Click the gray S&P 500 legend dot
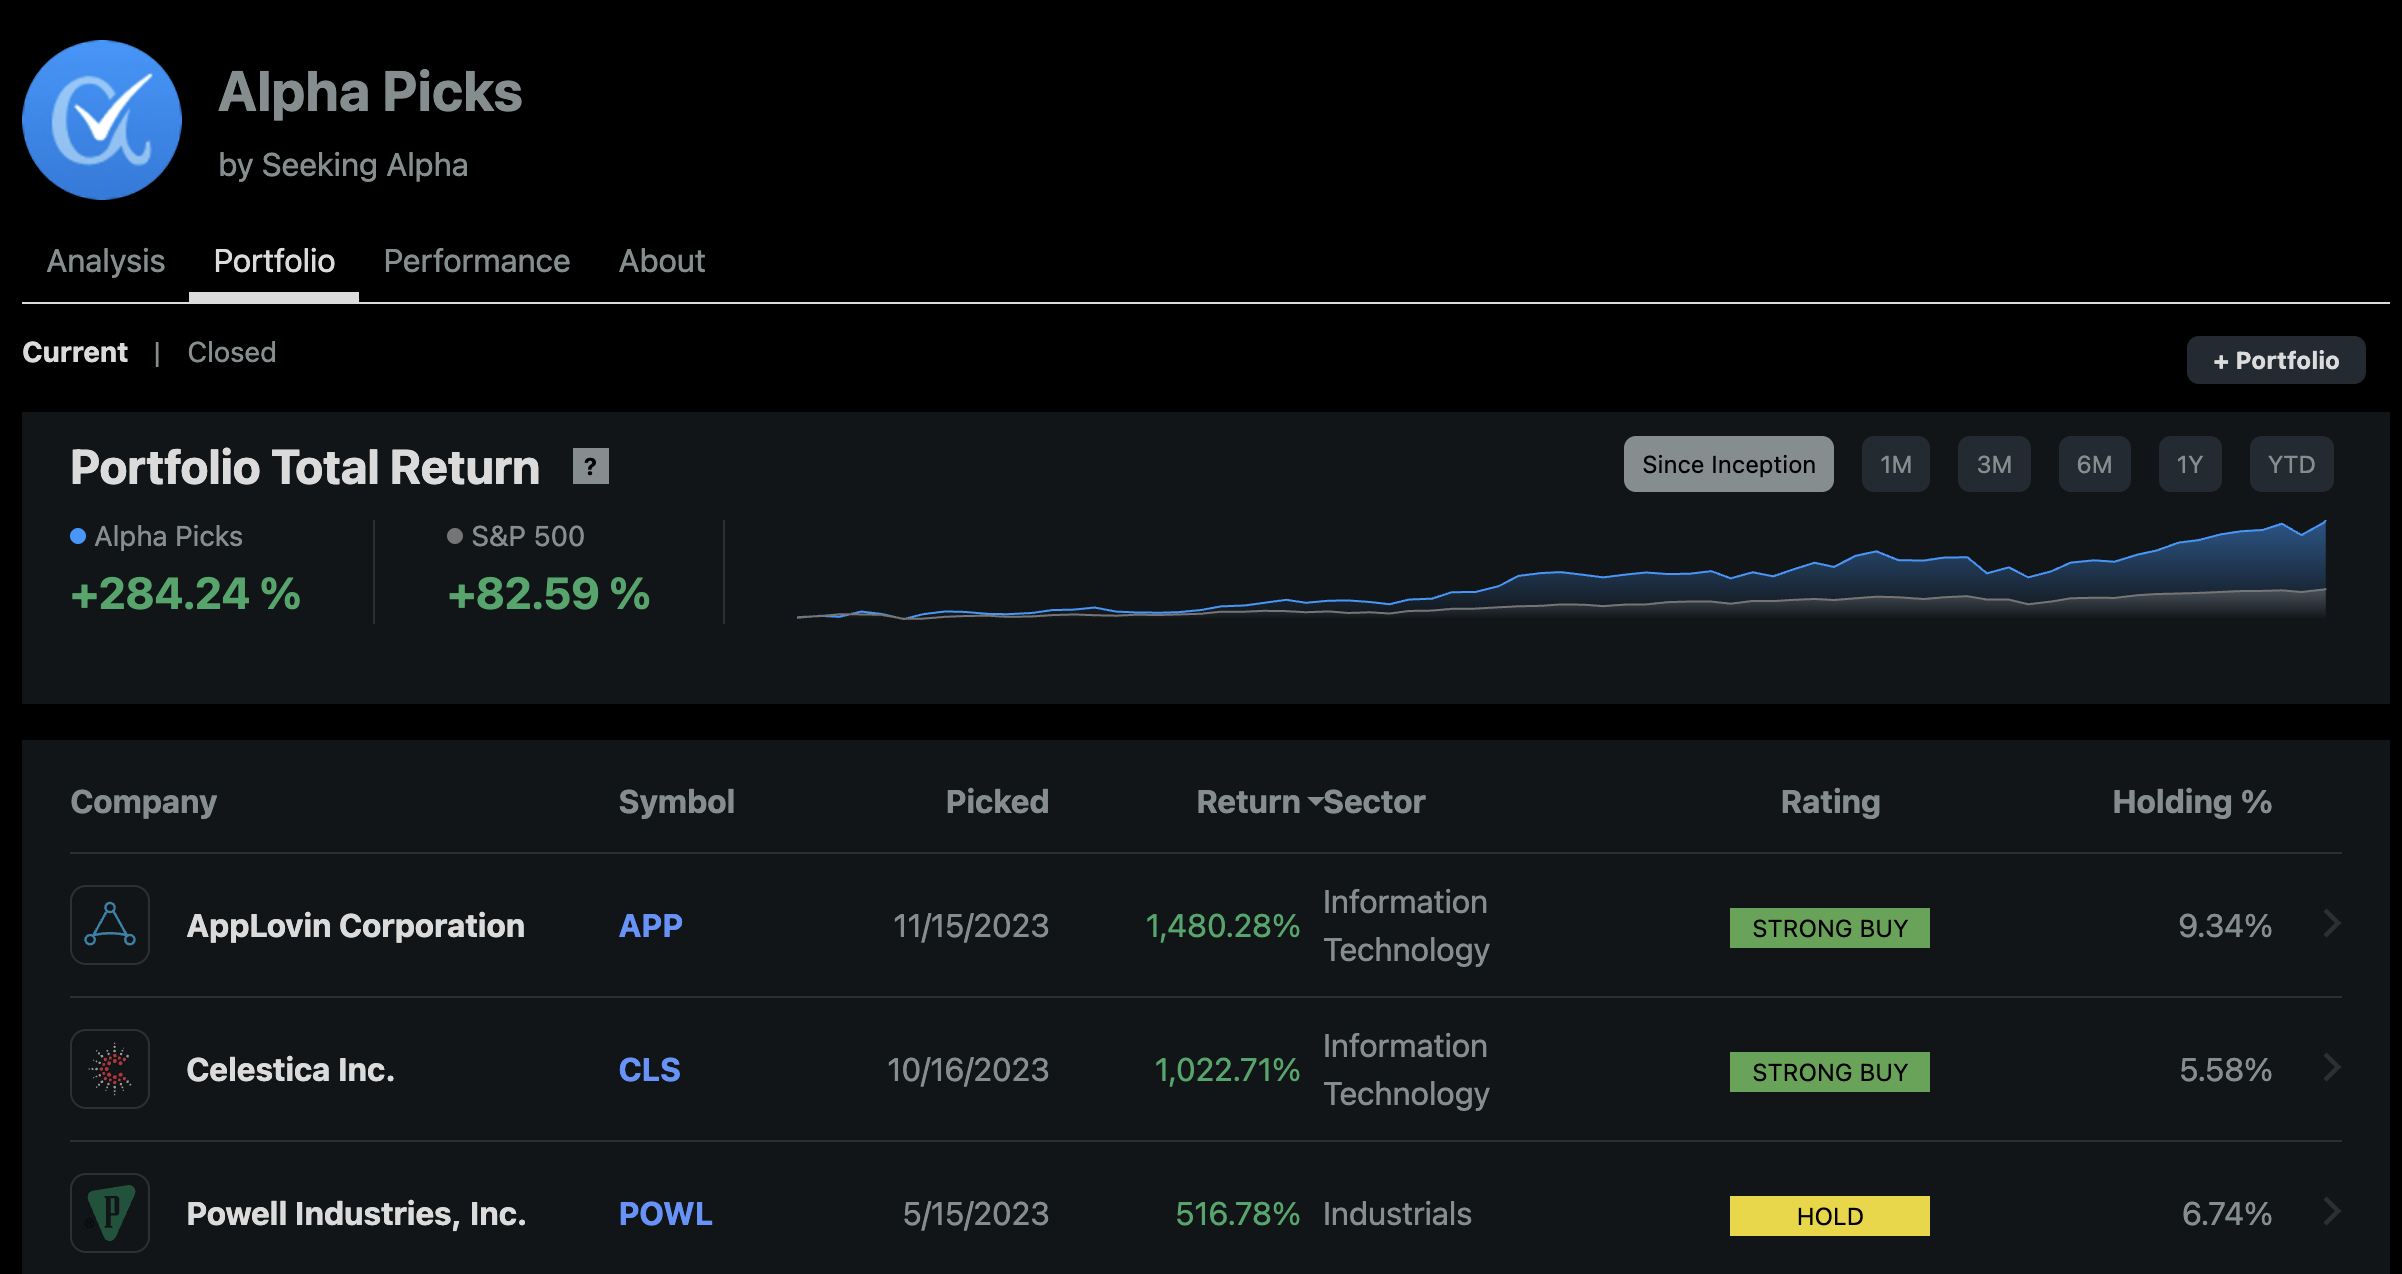Viewport: 2402px width, 1274px height. (x=454, y=536)
